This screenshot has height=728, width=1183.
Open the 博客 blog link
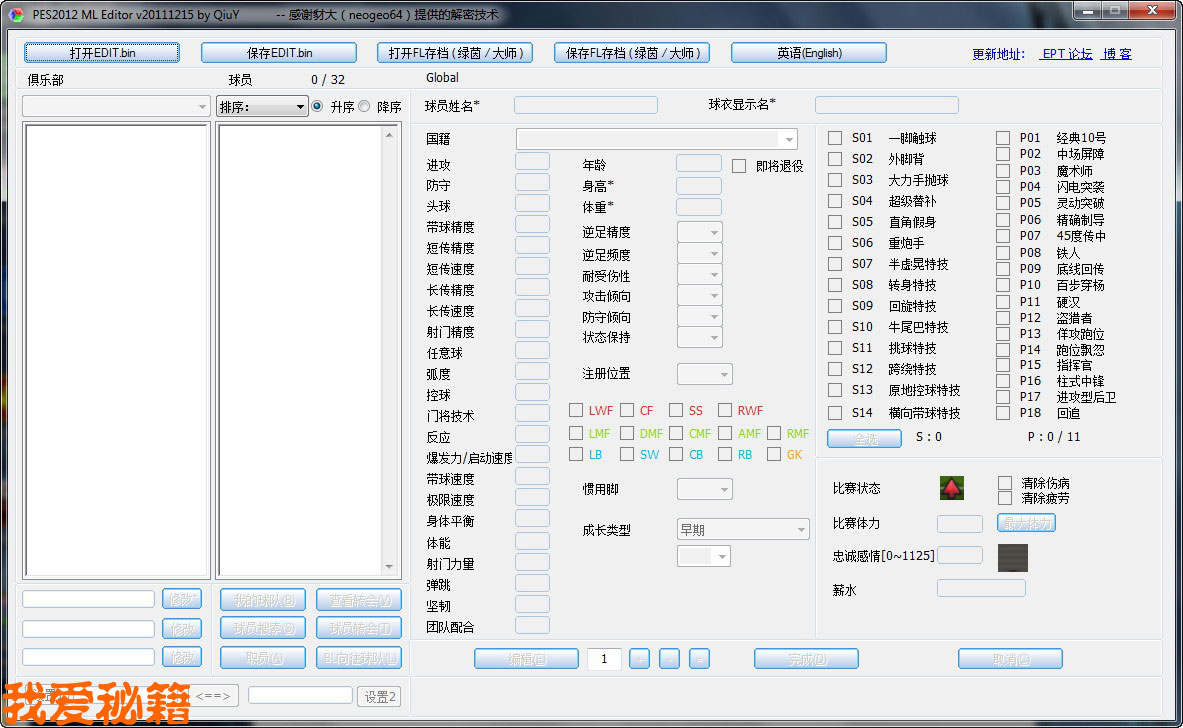coord(1117,54)
